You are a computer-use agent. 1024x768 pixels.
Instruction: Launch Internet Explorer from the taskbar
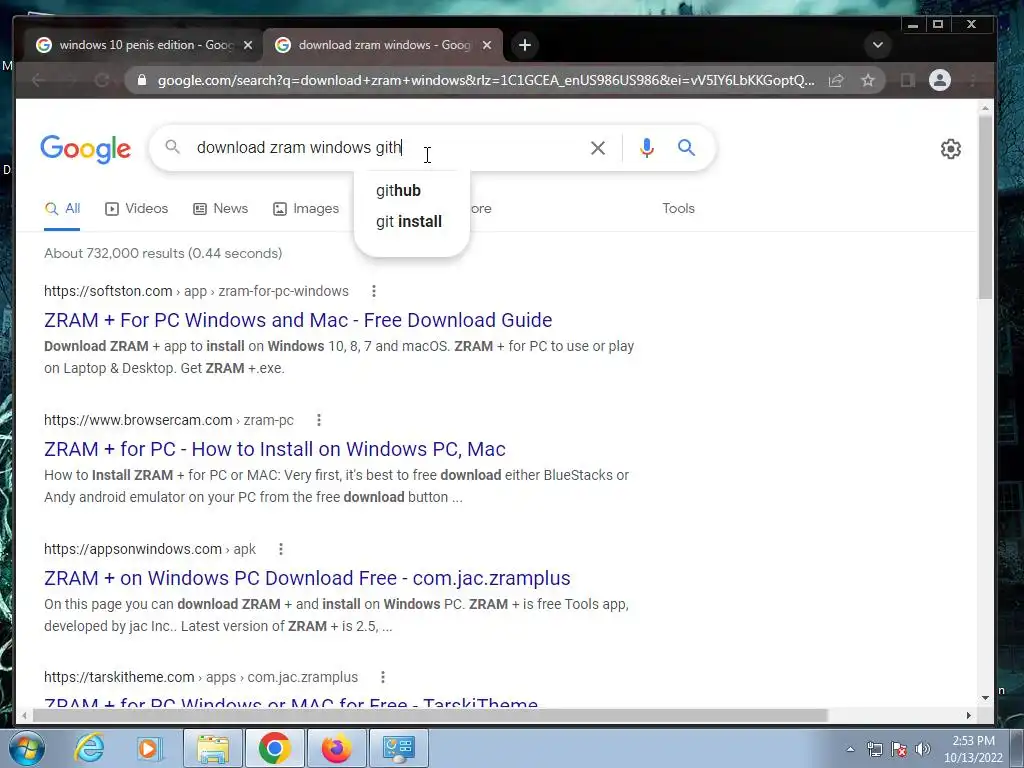(x=89, y=748)
